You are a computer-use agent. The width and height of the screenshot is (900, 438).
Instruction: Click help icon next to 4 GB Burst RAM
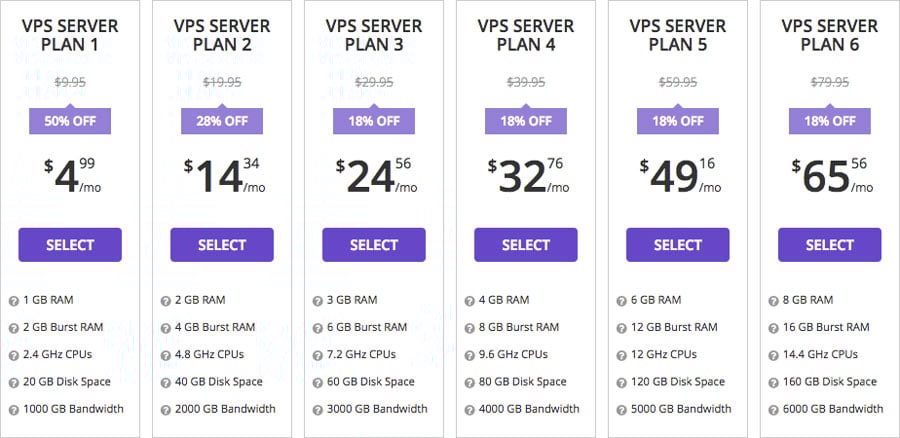point(166,328)
